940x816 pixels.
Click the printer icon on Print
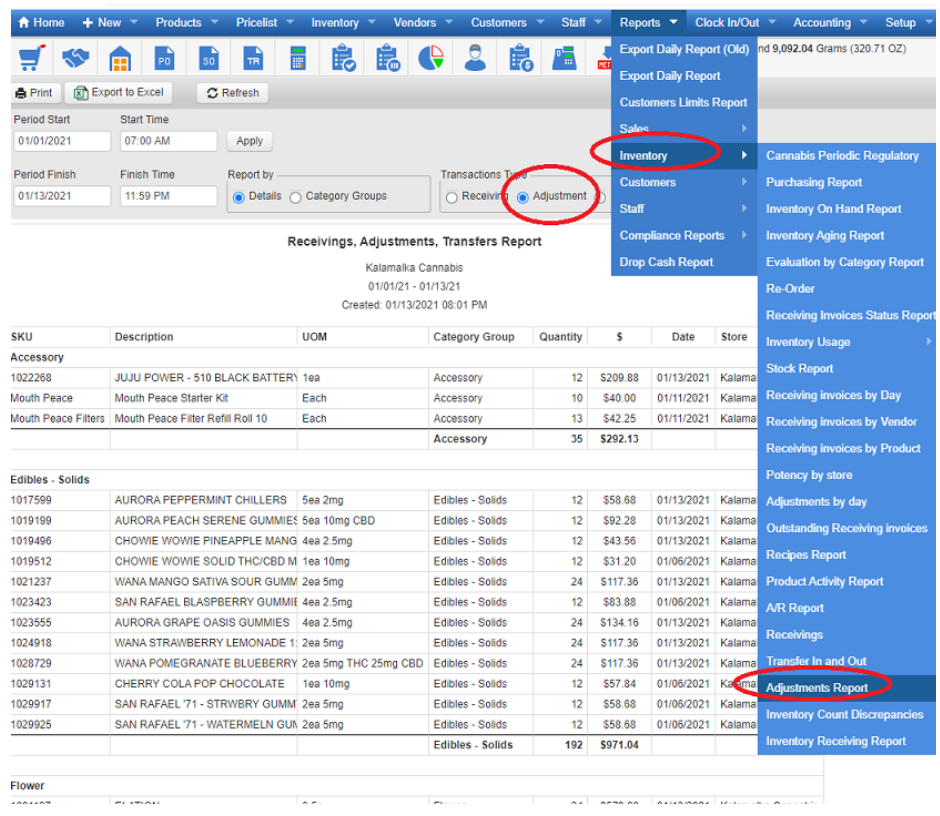click(x=22, y=93)
